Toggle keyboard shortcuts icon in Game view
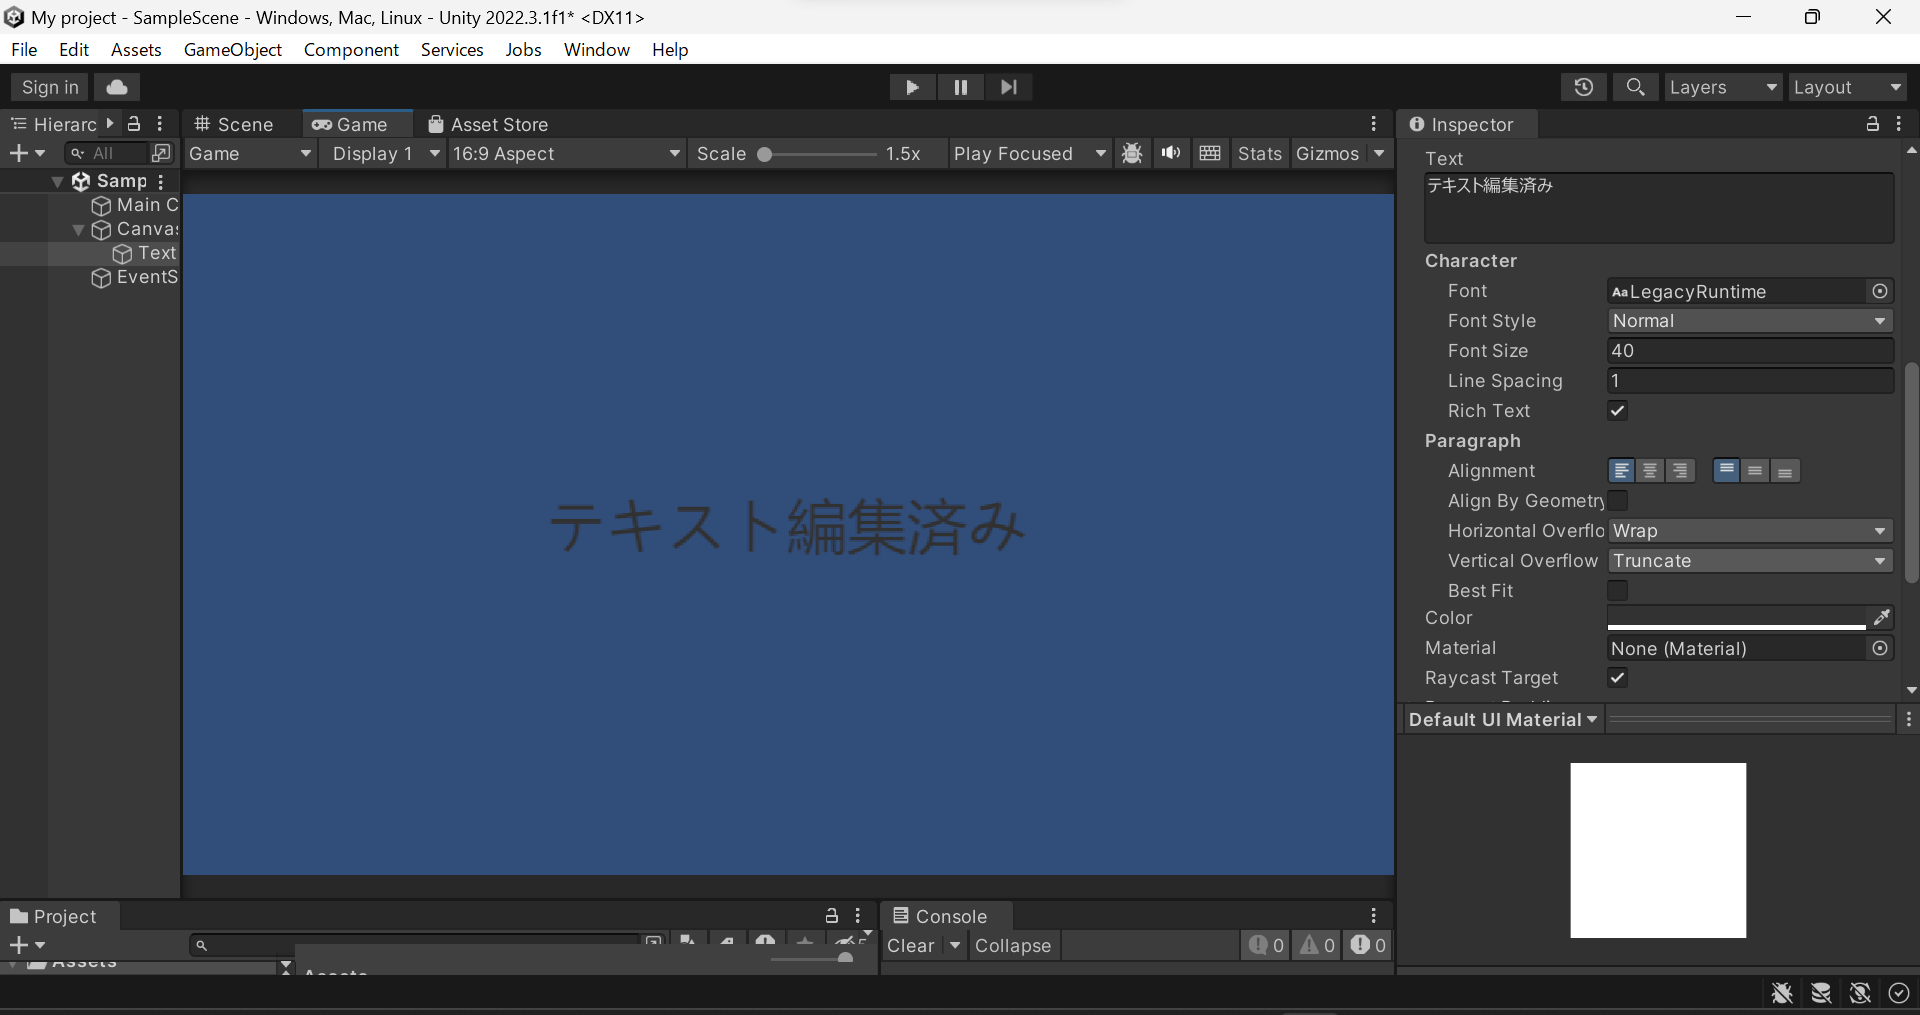This screenshot has height=1015, width=1920. tap(1210, 153)
